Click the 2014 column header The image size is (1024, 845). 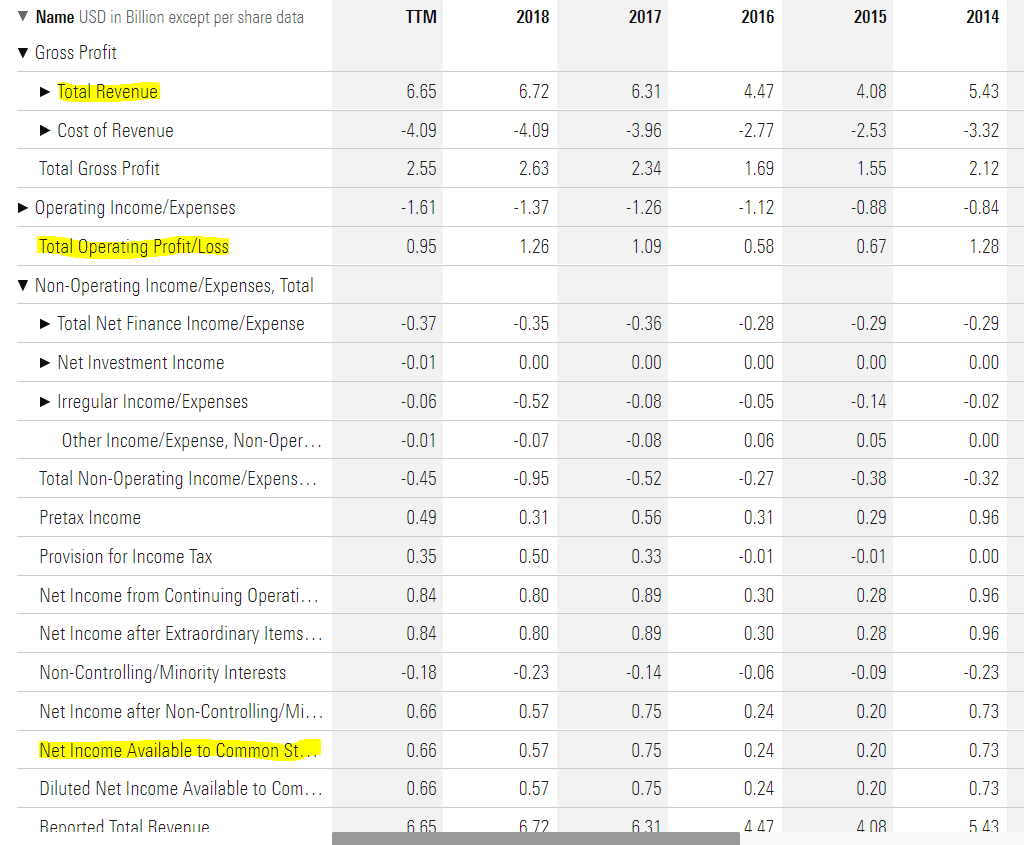[982, 17]
